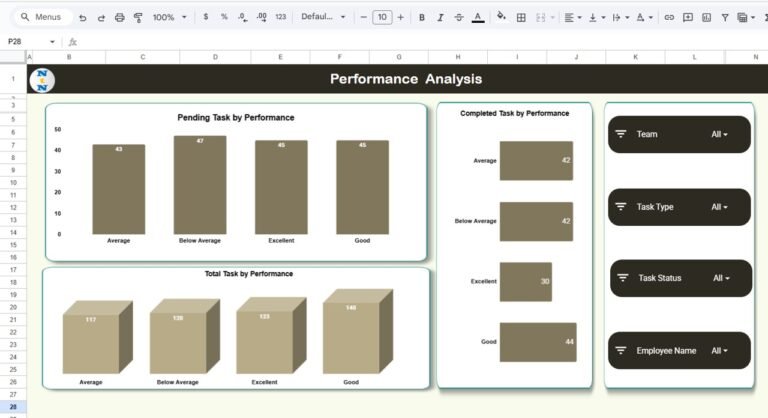Open the Borders tool
The image size is (768, 418).
(521, 18)
